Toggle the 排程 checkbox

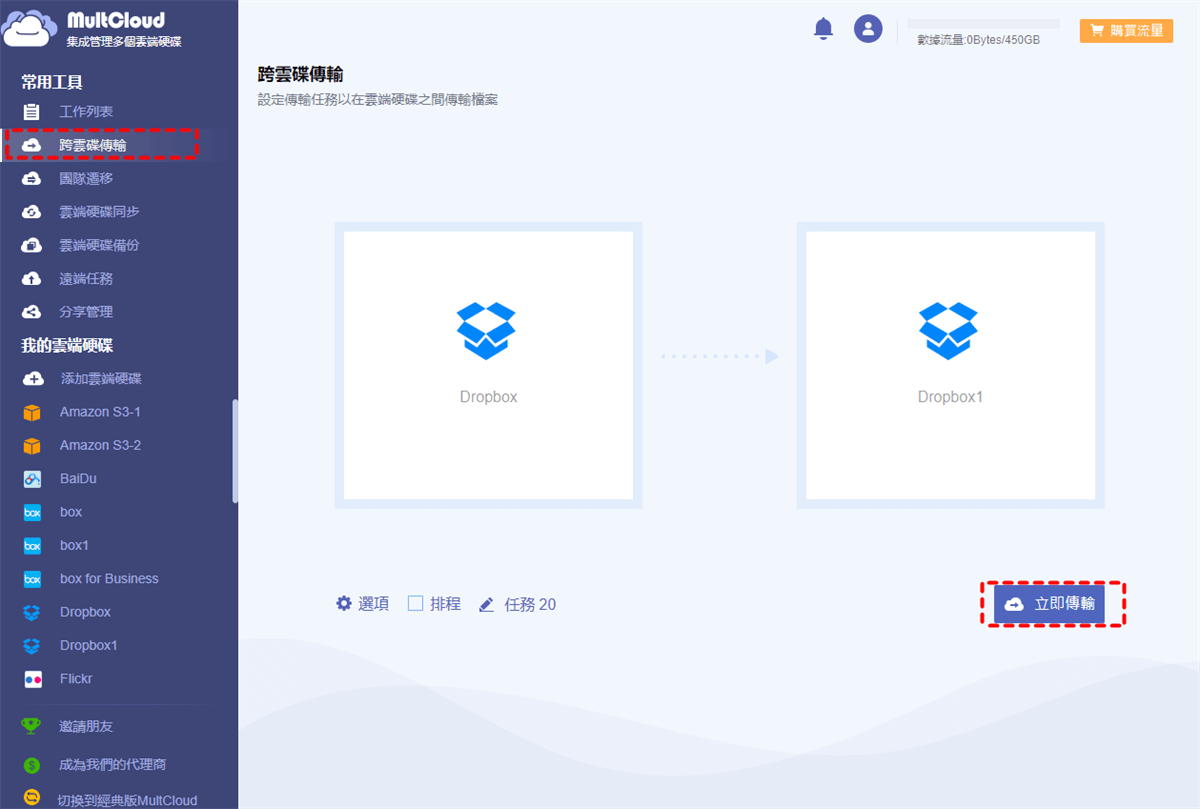(416, 603)
